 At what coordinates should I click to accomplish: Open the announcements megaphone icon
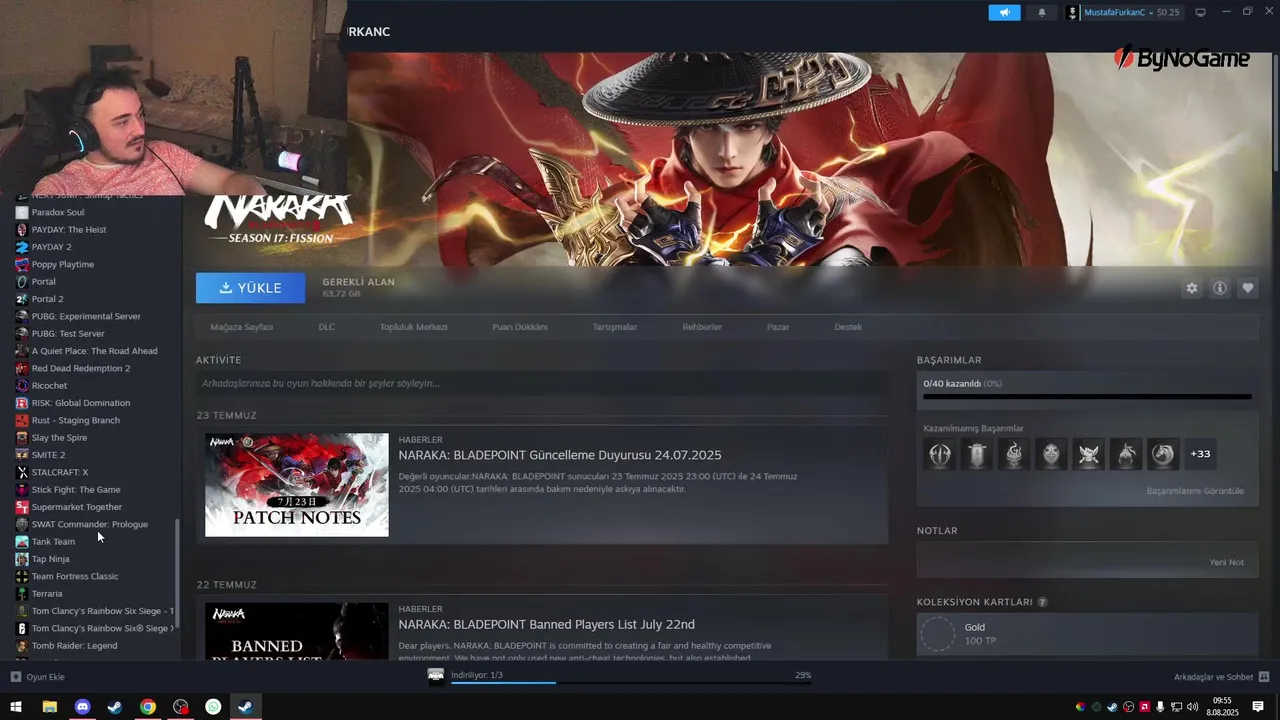(x=1004, y=12)
